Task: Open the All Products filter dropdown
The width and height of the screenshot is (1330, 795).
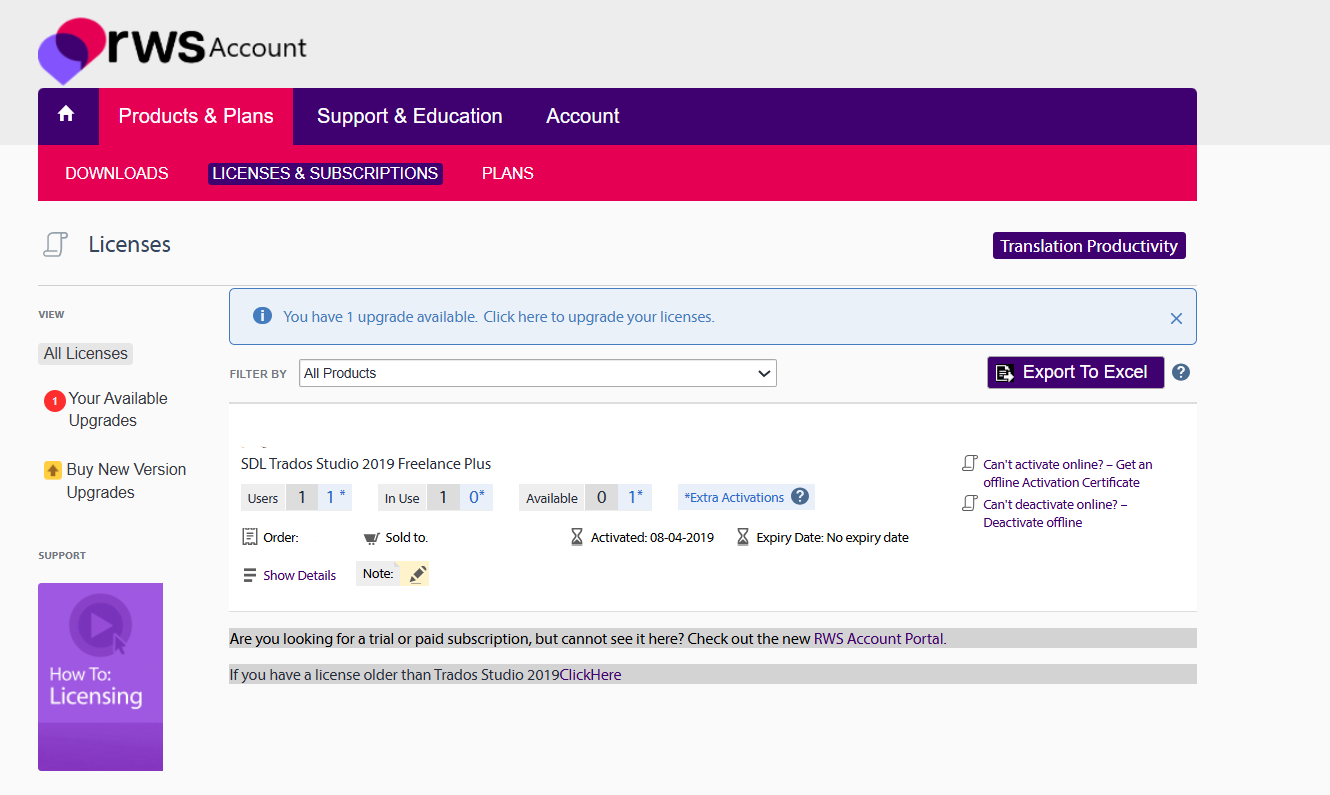Action: 537,373
